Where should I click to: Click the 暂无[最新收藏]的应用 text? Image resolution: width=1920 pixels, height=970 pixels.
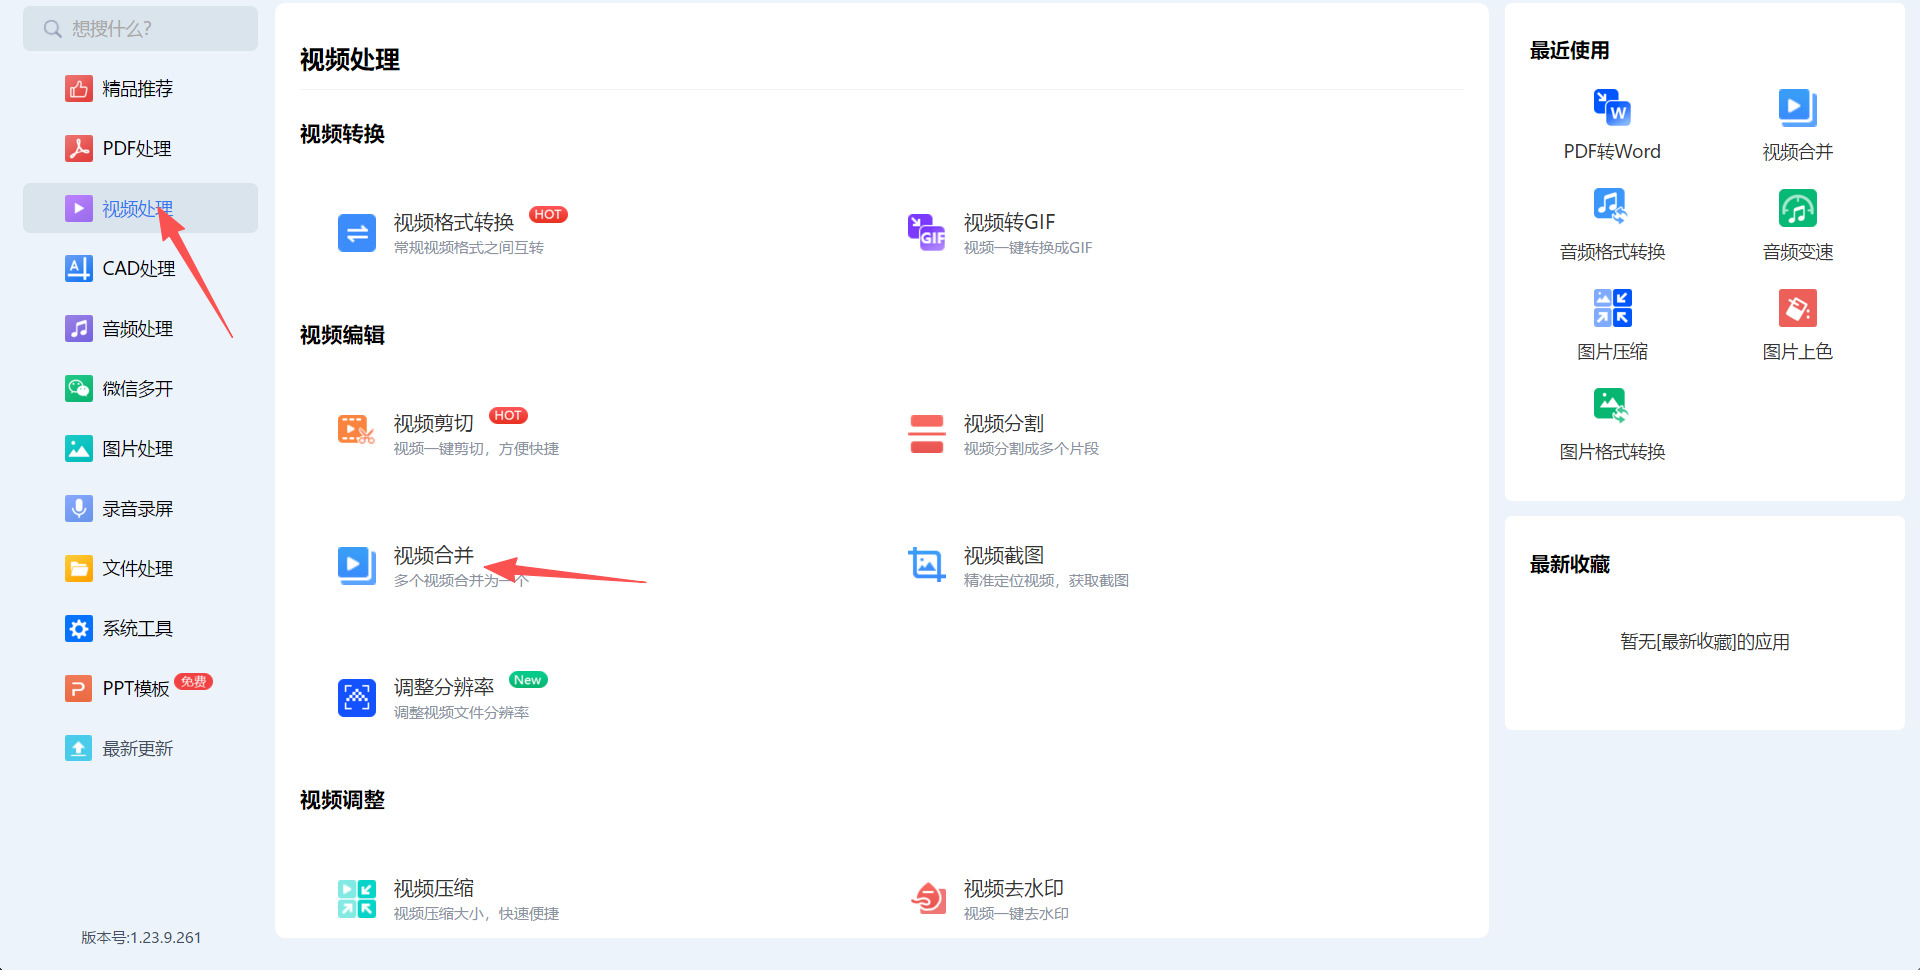(x=1705, y=642)
